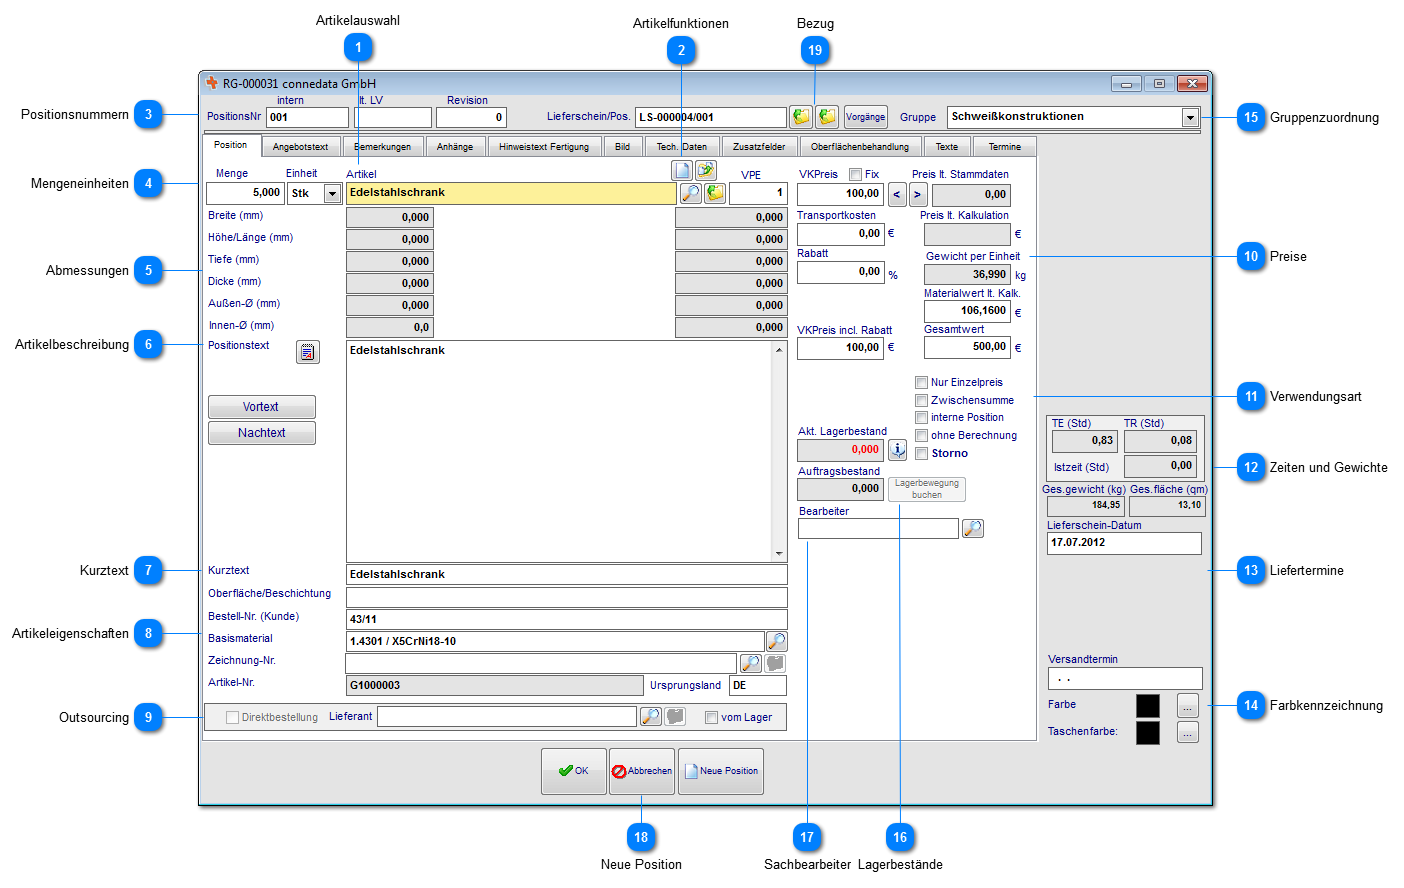The image size is (1404, 888).
Task: Go to the Anhänge tab
Action: point(455,147)
